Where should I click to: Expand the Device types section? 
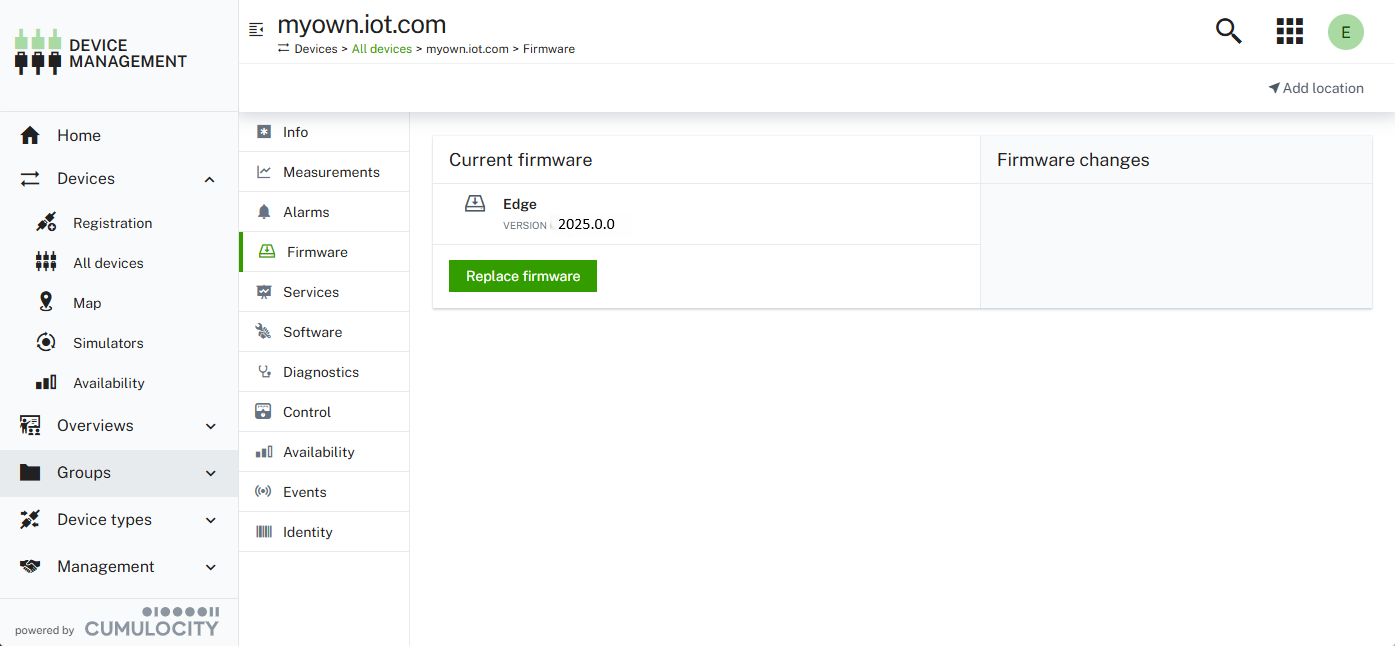tap(211, 520)
